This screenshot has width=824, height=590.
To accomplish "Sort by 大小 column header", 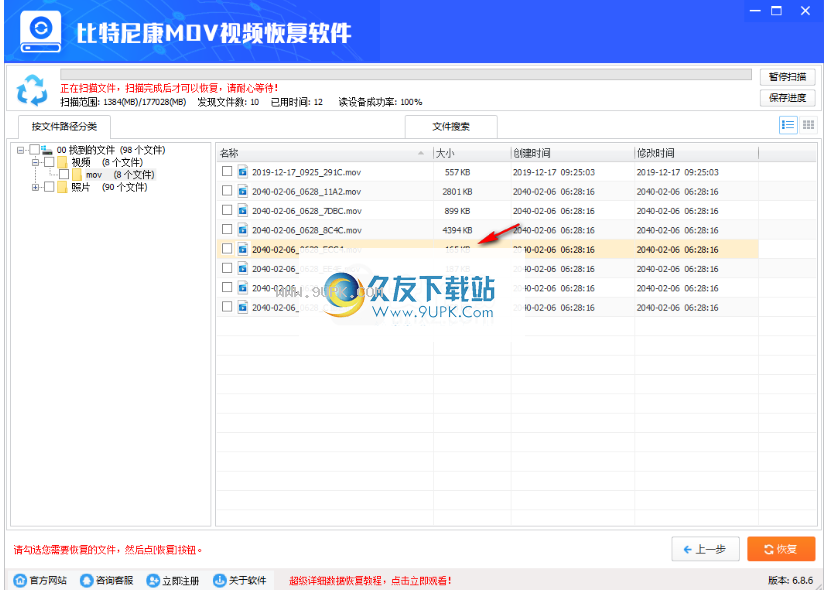I will coord(472,153).
